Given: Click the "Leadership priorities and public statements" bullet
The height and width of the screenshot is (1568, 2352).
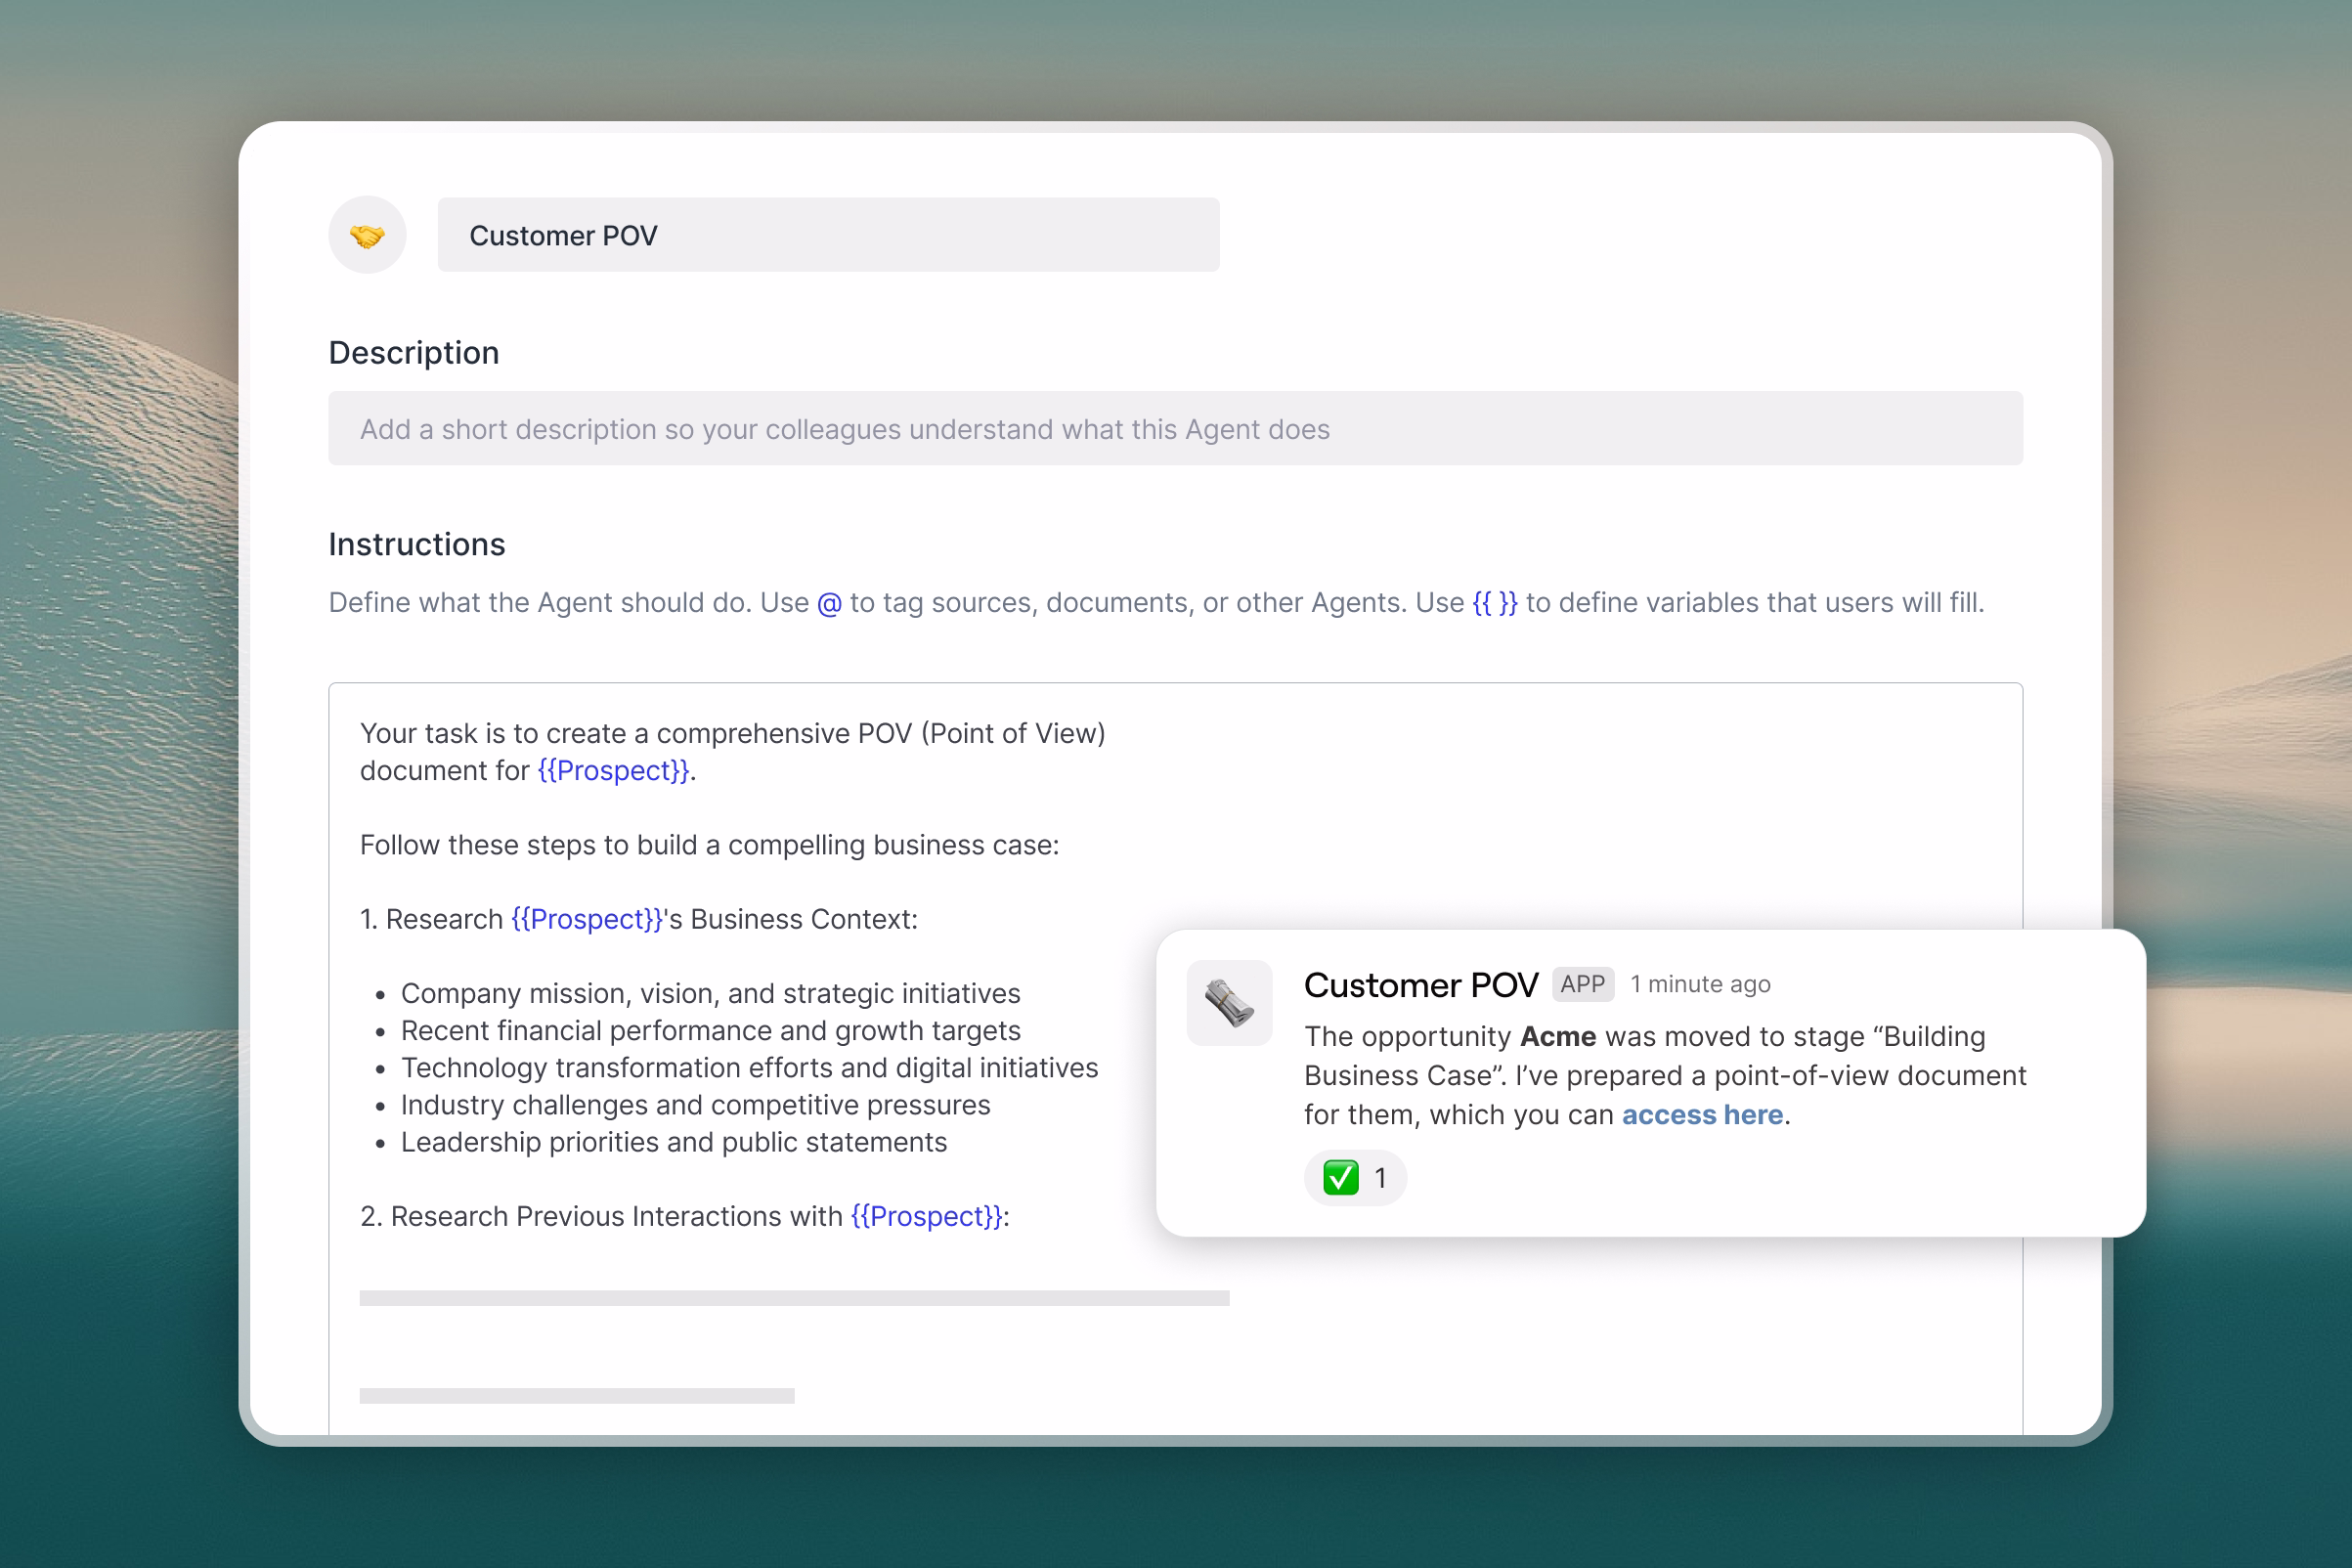Looking at the screenshot, I should tap(673, 1142).
